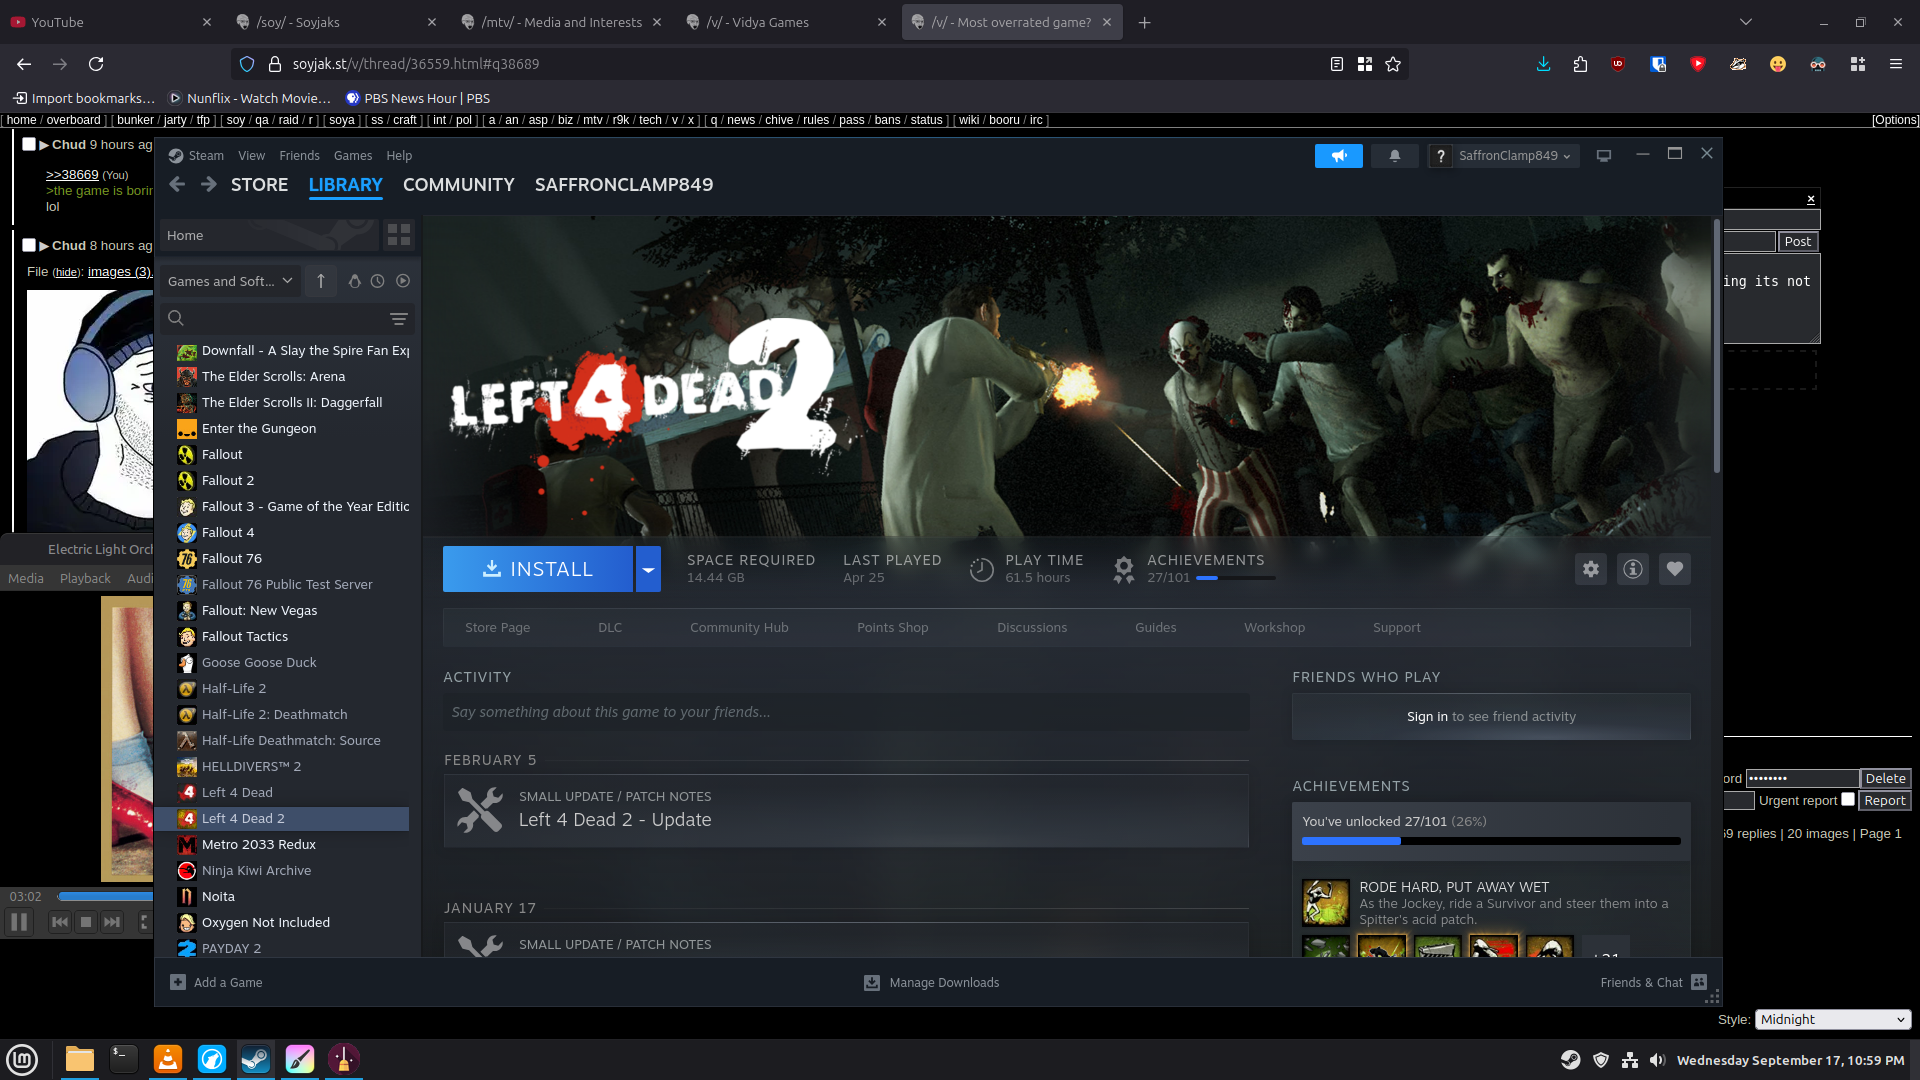The height and width of the screenshot is (1080, 1920).
Task: Enter Steam Big Picture mode icon
Action: coord(1603,156)
